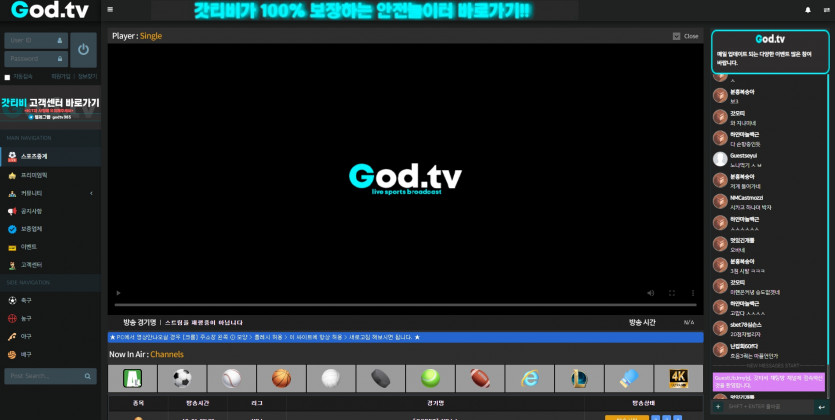Select the 4K channel filter

click(x=678, y=378)
